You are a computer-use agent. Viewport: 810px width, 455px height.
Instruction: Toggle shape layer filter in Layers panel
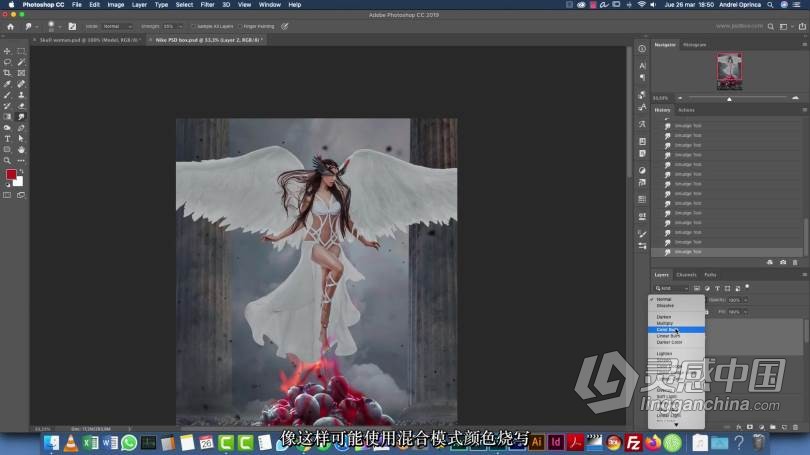click(x=727, y=288)
